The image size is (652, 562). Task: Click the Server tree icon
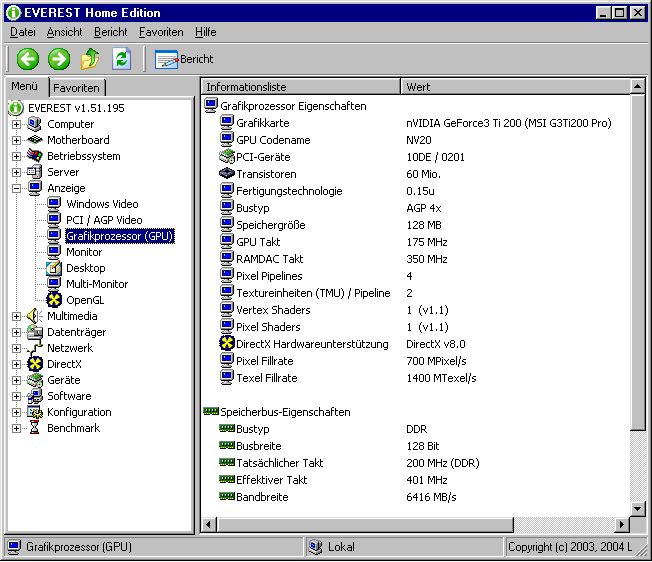tap(35, 172)
